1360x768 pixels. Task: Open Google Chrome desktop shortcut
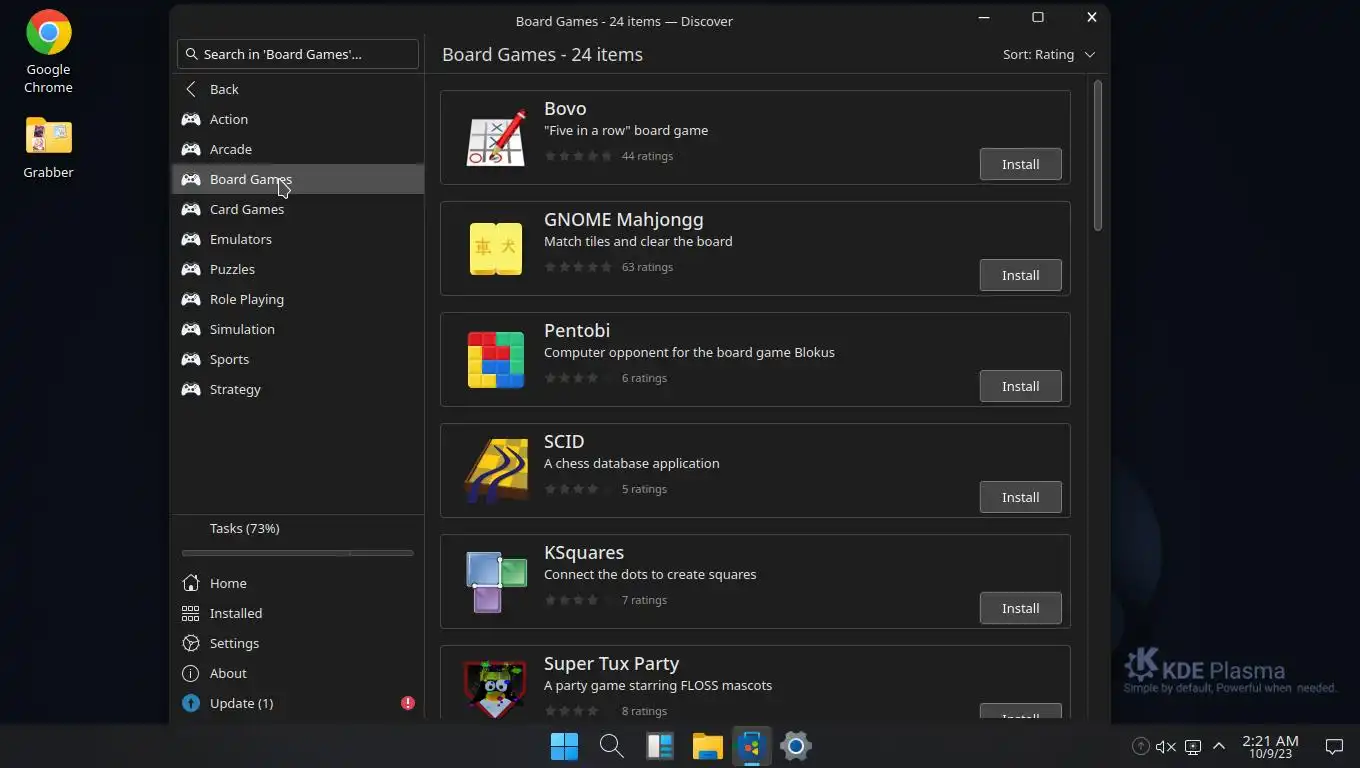pos(48,52)
